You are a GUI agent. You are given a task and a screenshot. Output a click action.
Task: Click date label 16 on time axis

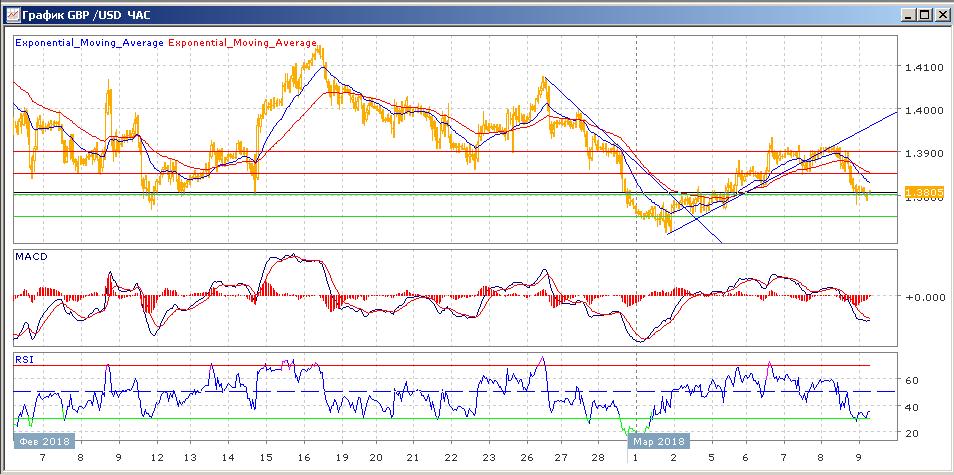[x=304, y=457]
